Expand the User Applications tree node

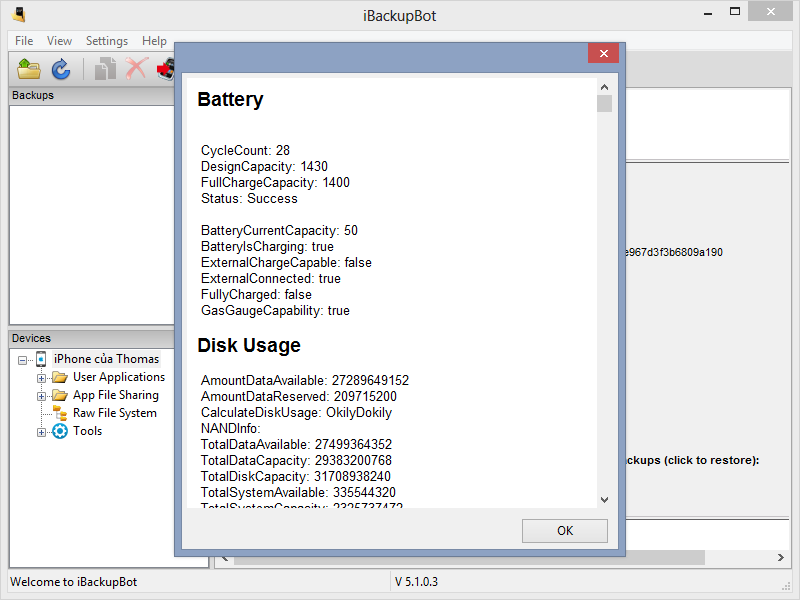41,378
